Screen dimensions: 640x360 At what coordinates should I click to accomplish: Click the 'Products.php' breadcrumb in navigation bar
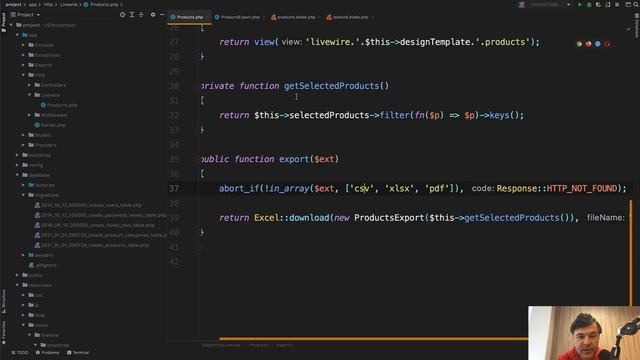click(100, 4)
